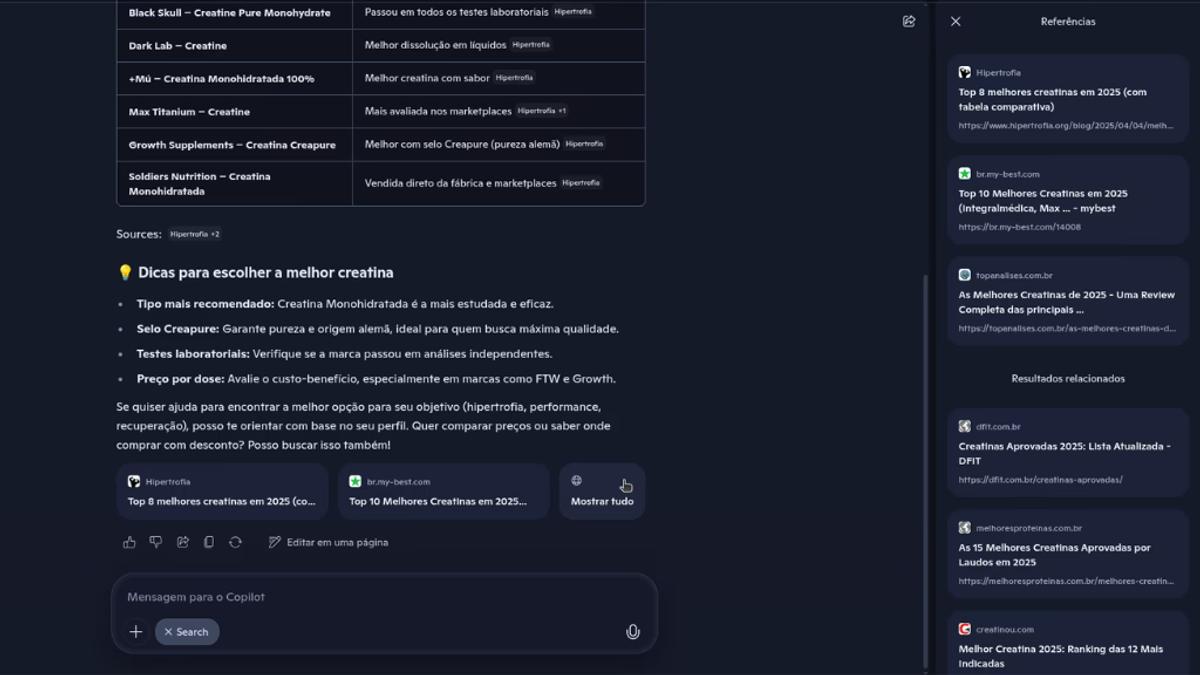
Task: Regenerate the Copilot response
Action: click(x=235, y=542)
